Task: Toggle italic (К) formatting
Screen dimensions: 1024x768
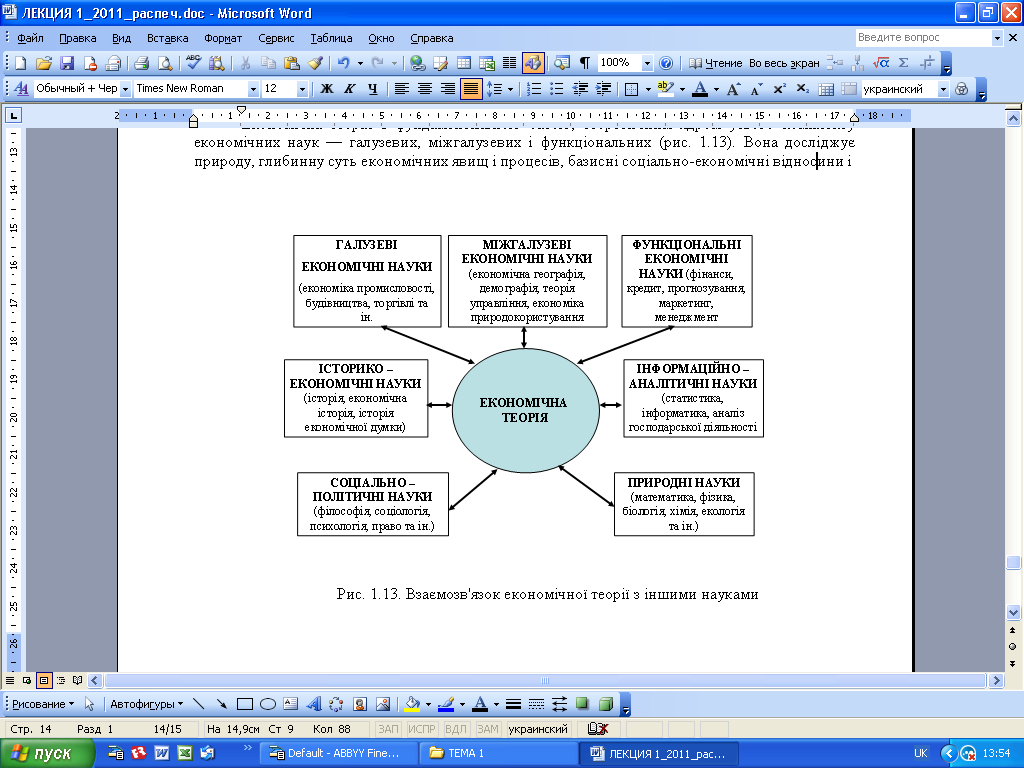Action: pos(349,89)
